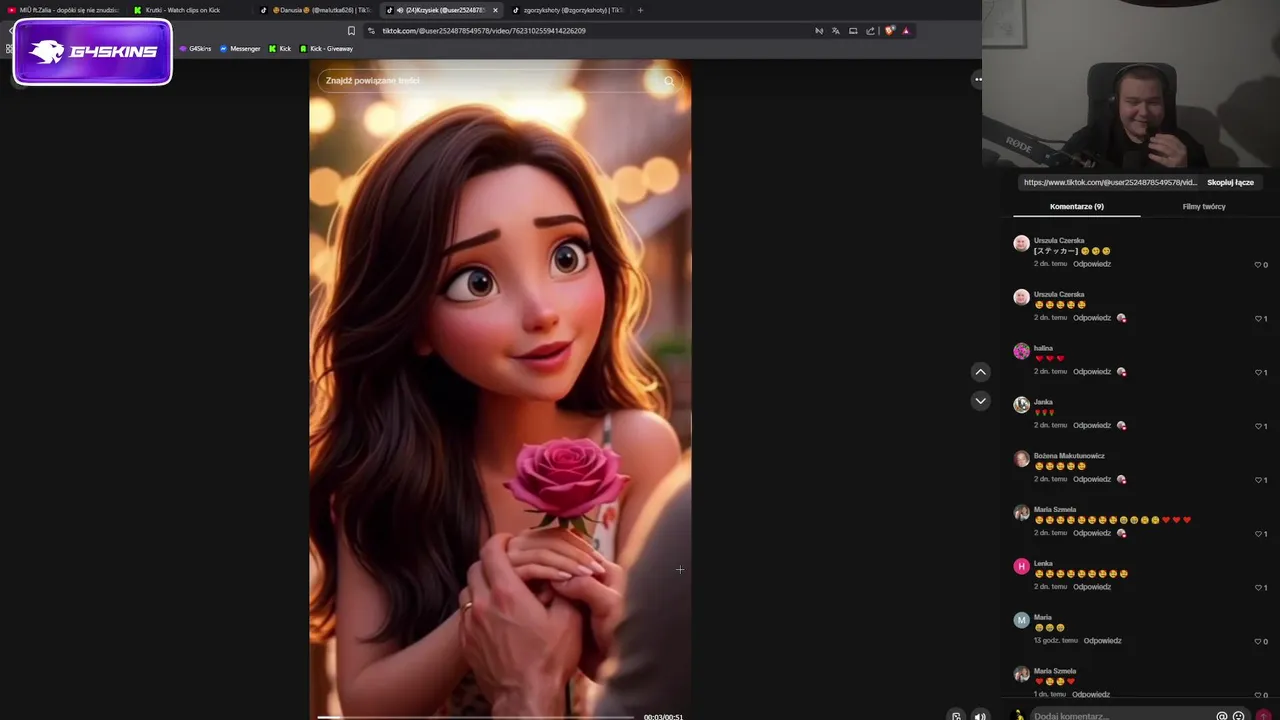This screenshot has width=1280, height=720.
Task: Click username Lenka
Action: (x=1044, y=564)
